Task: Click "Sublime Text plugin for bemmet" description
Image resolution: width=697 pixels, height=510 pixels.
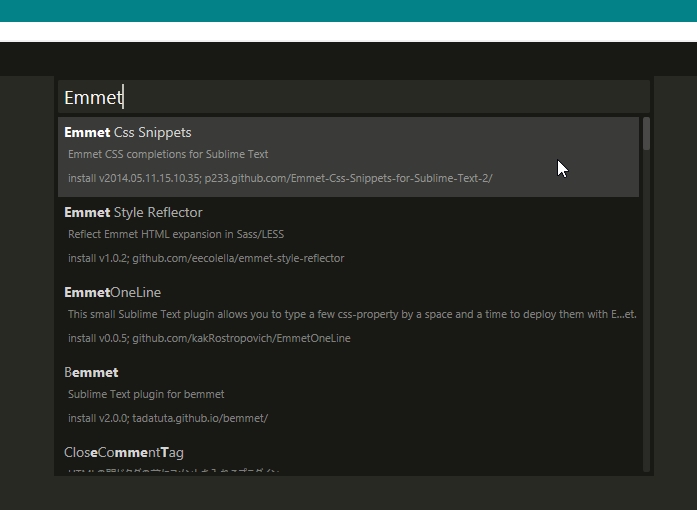Action: (146, 394)
